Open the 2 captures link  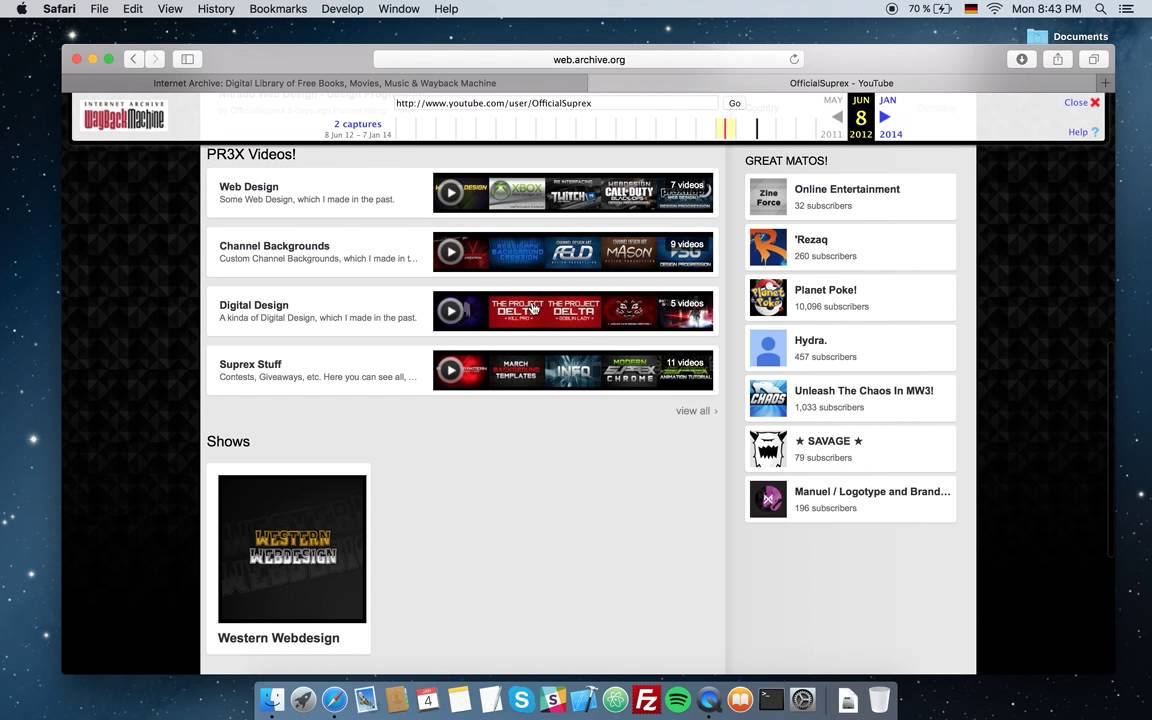(x=358, y=124)
